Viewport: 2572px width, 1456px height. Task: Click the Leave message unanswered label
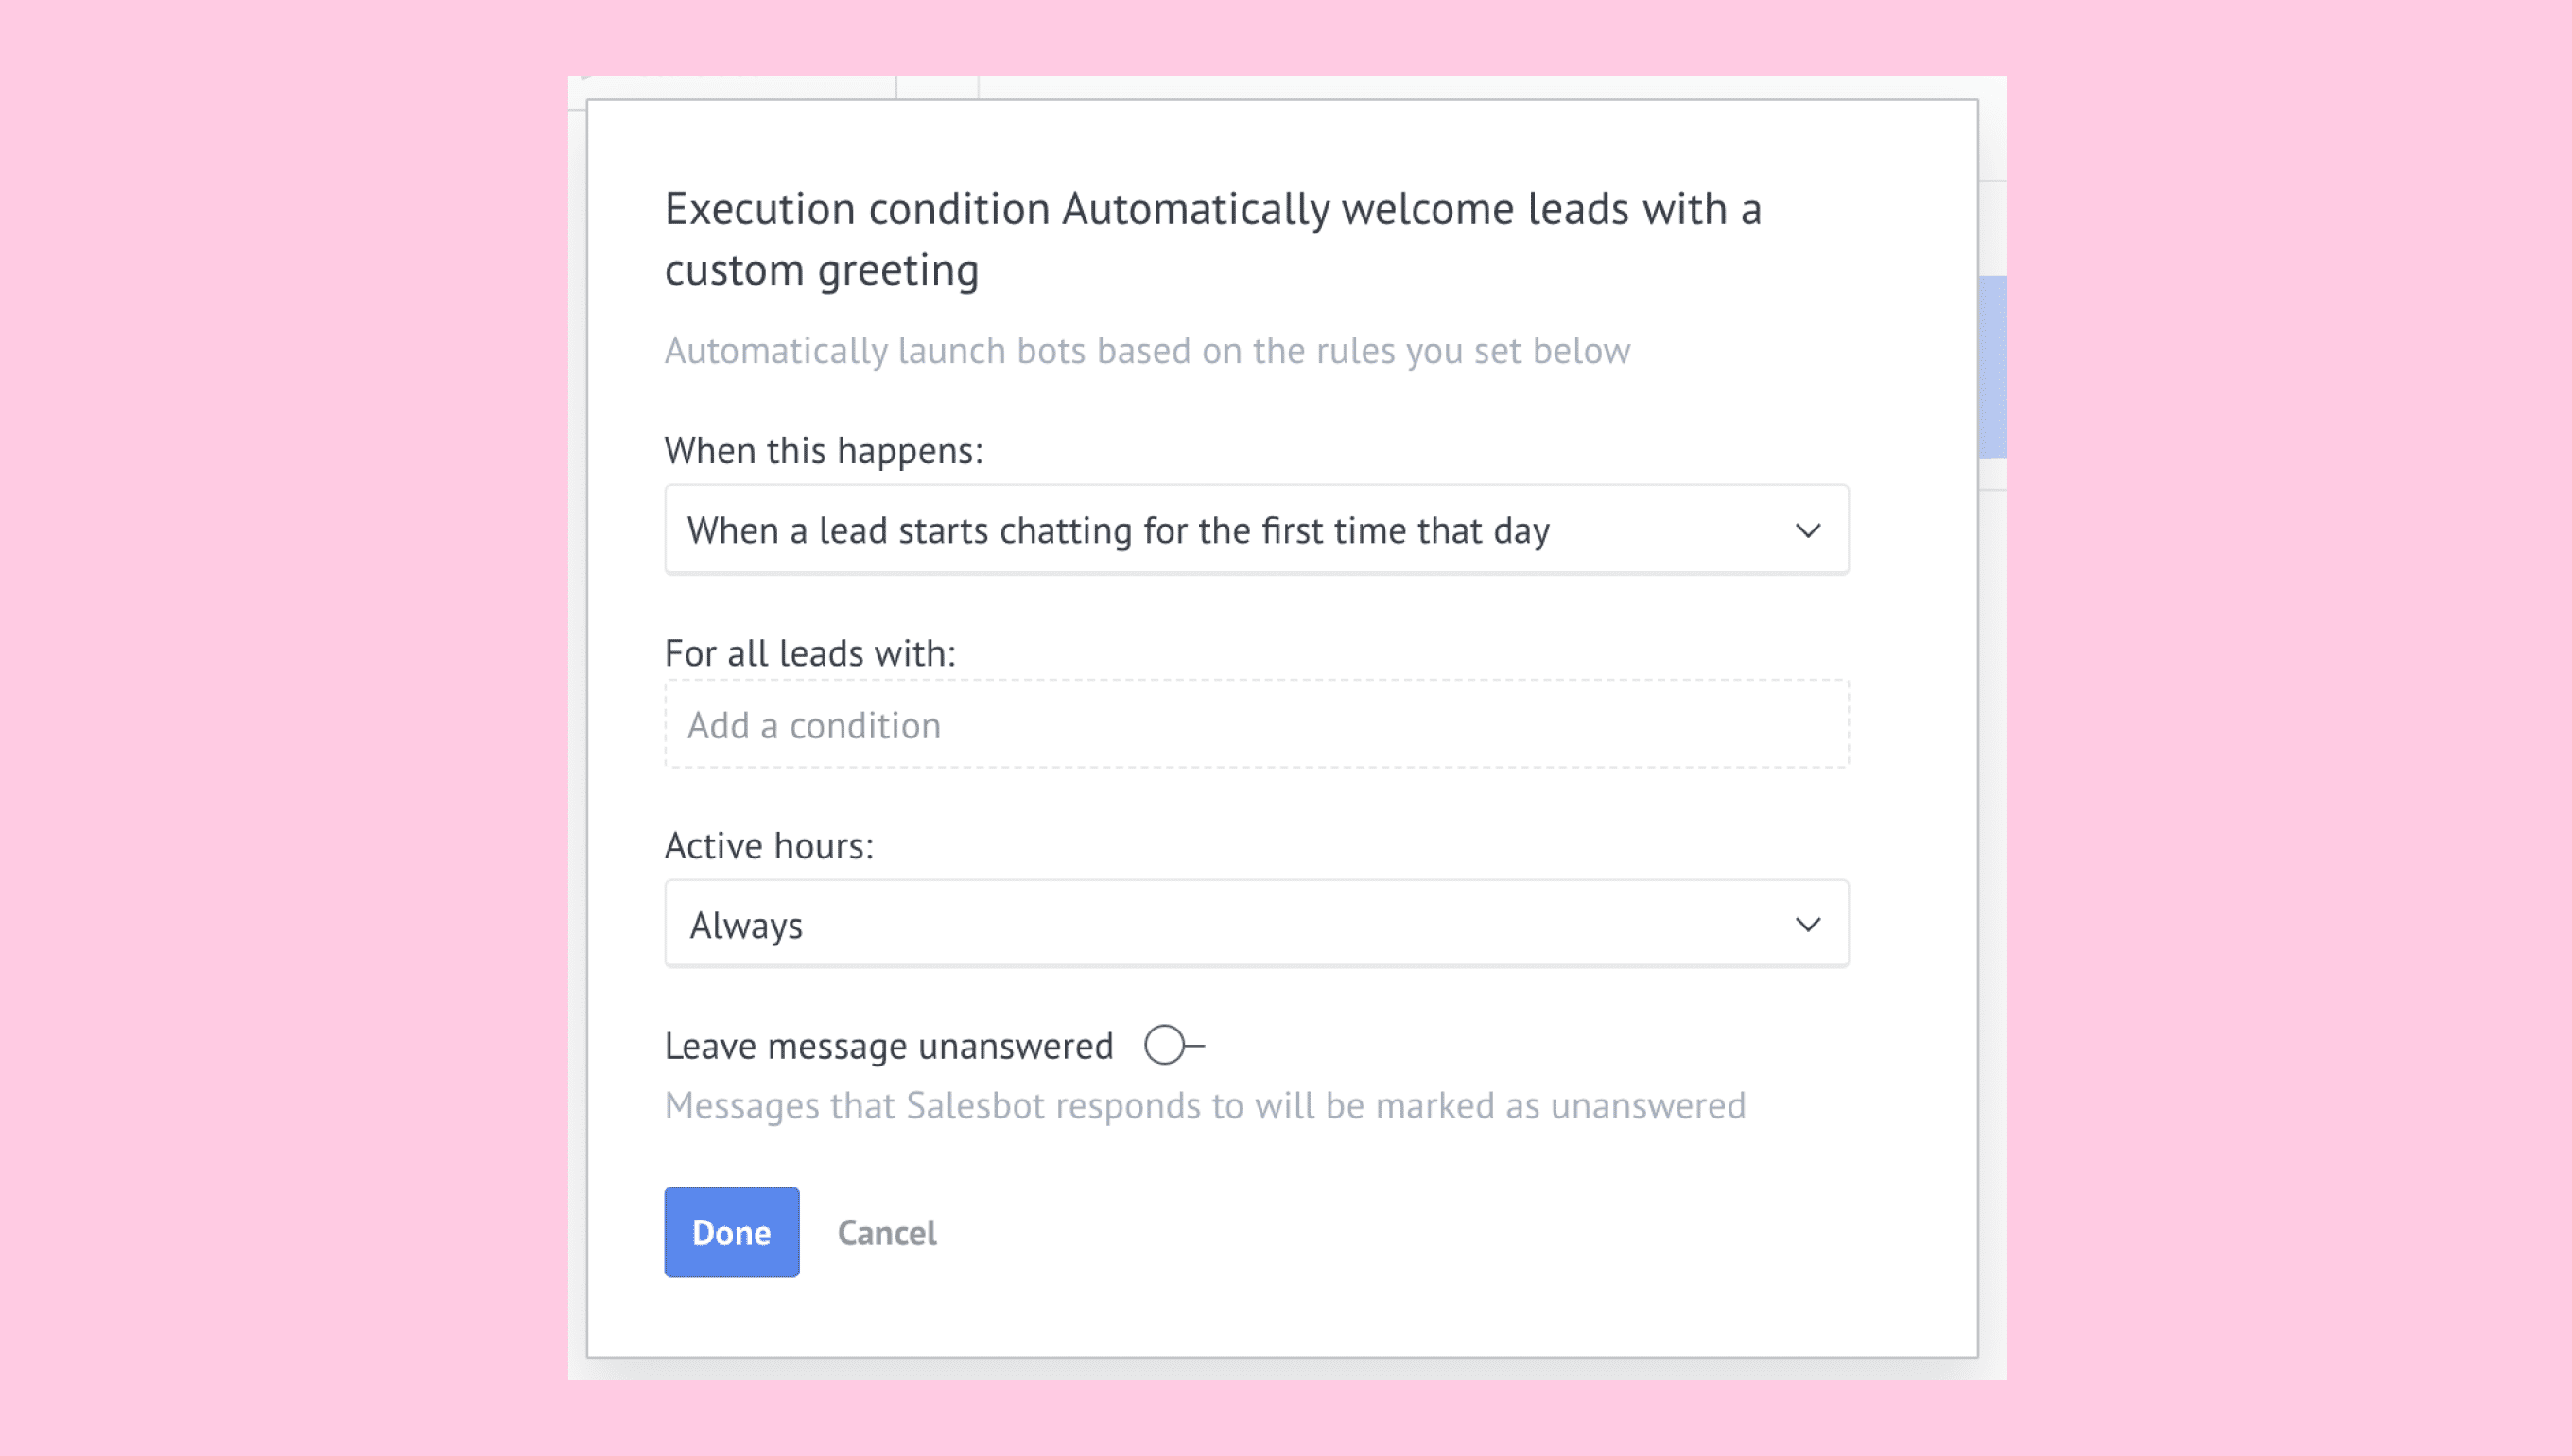click(888, 1046)
